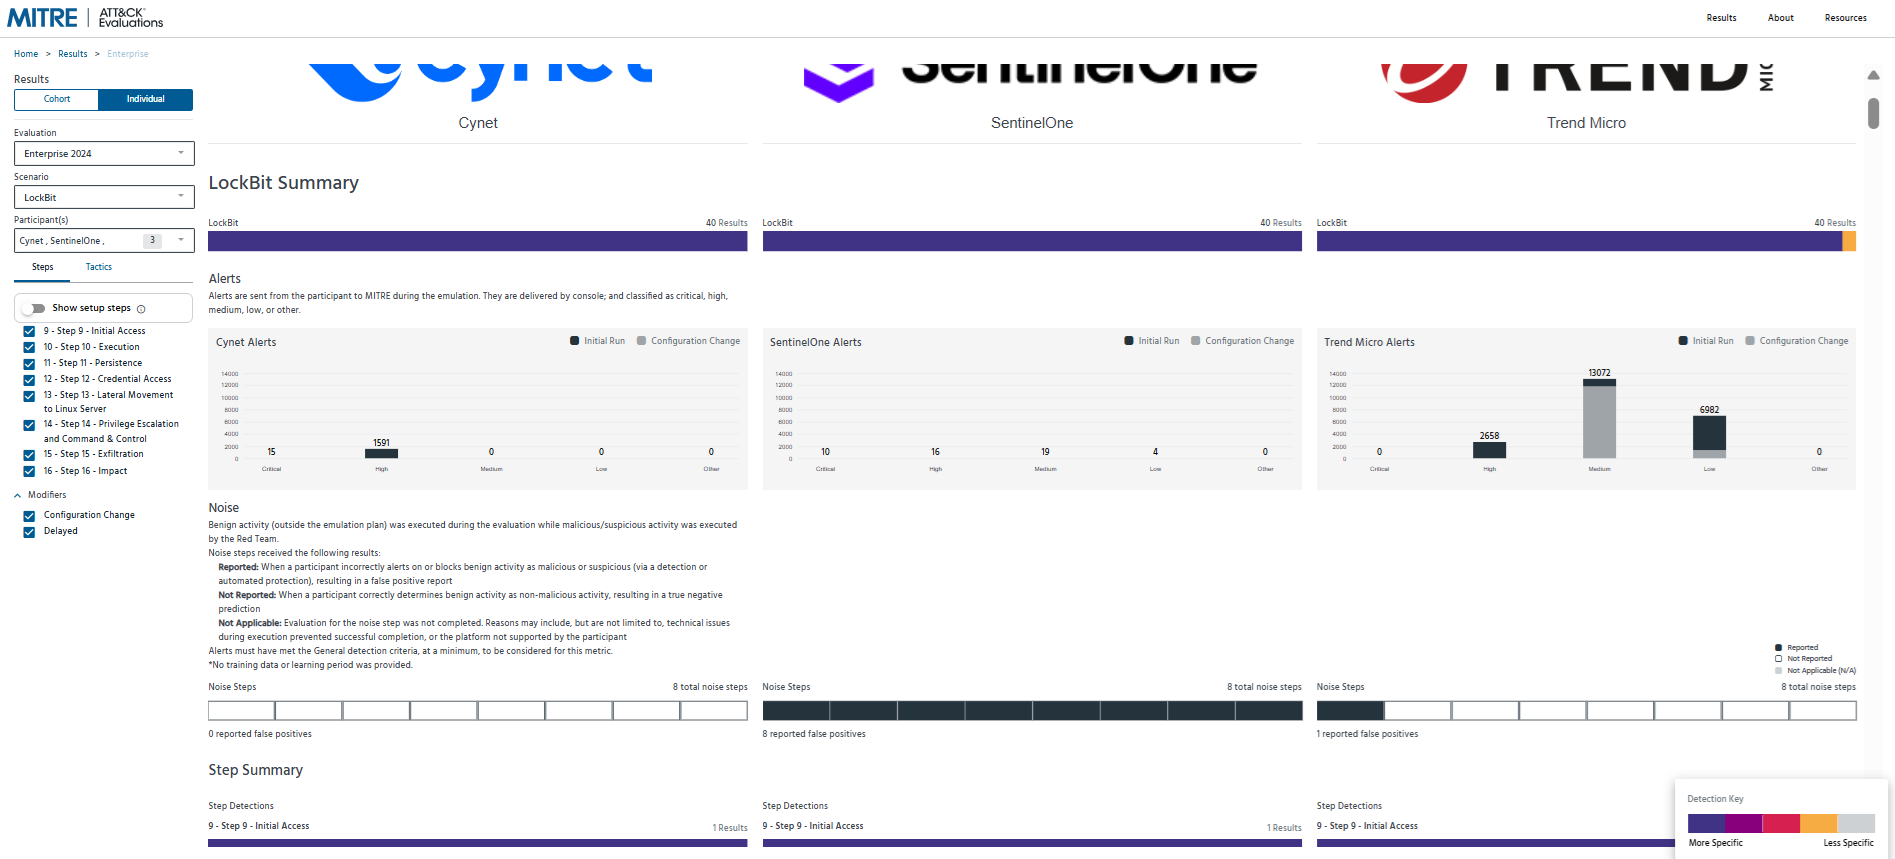Uncheck Step 13 Lateral Movement checkbox
This screenshot has height=859, width=1895.
pos(29,396)
